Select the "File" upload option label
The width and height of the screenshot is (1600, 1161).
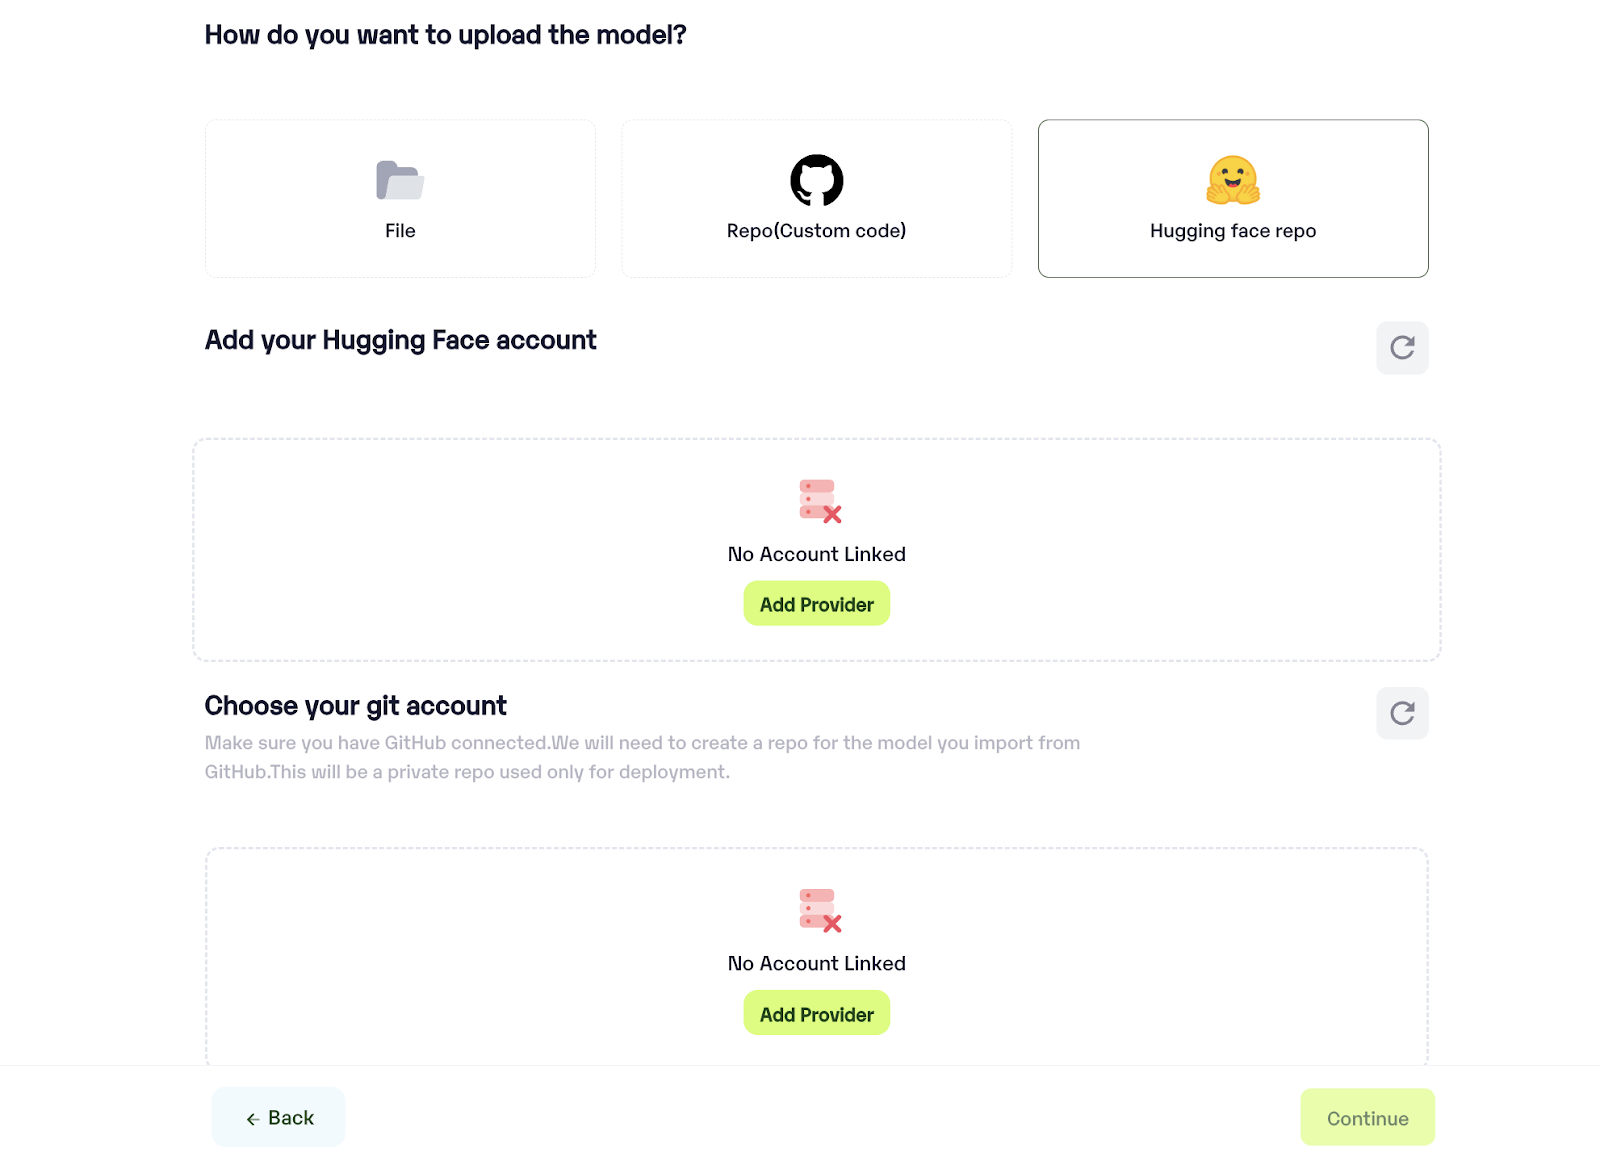click(x=400, y=231)
